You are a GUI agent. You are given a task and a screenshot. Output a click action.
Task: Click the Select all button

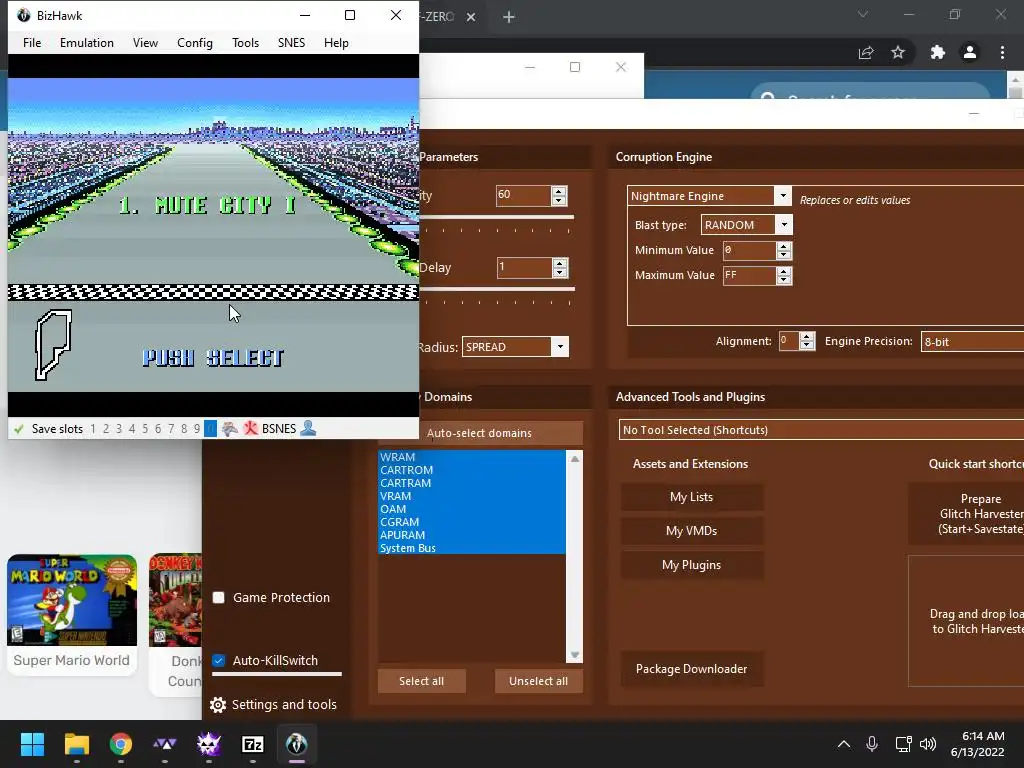[x=422, y=681]
